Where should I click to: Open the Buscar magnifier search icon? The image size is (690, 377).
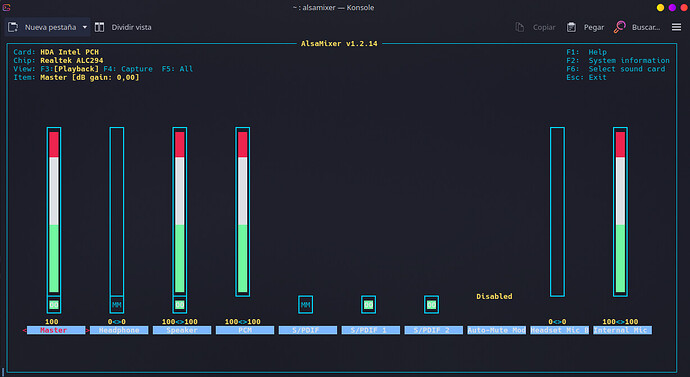(620, 27)
